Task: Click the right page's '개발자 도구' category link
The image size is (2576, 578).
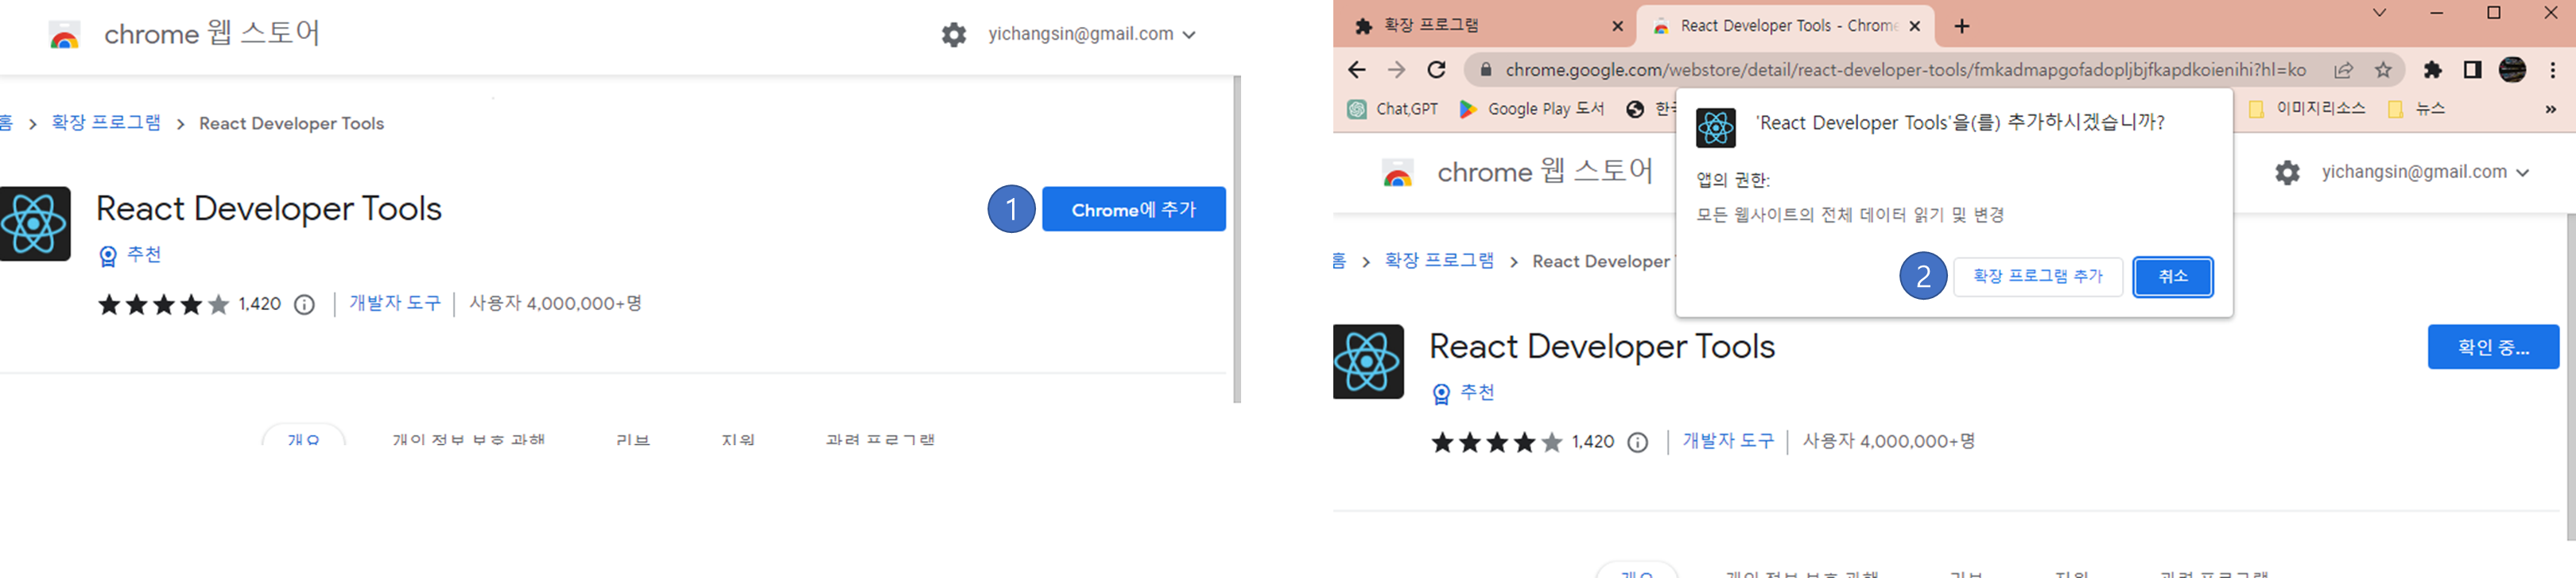Action: click(1727, 441)
